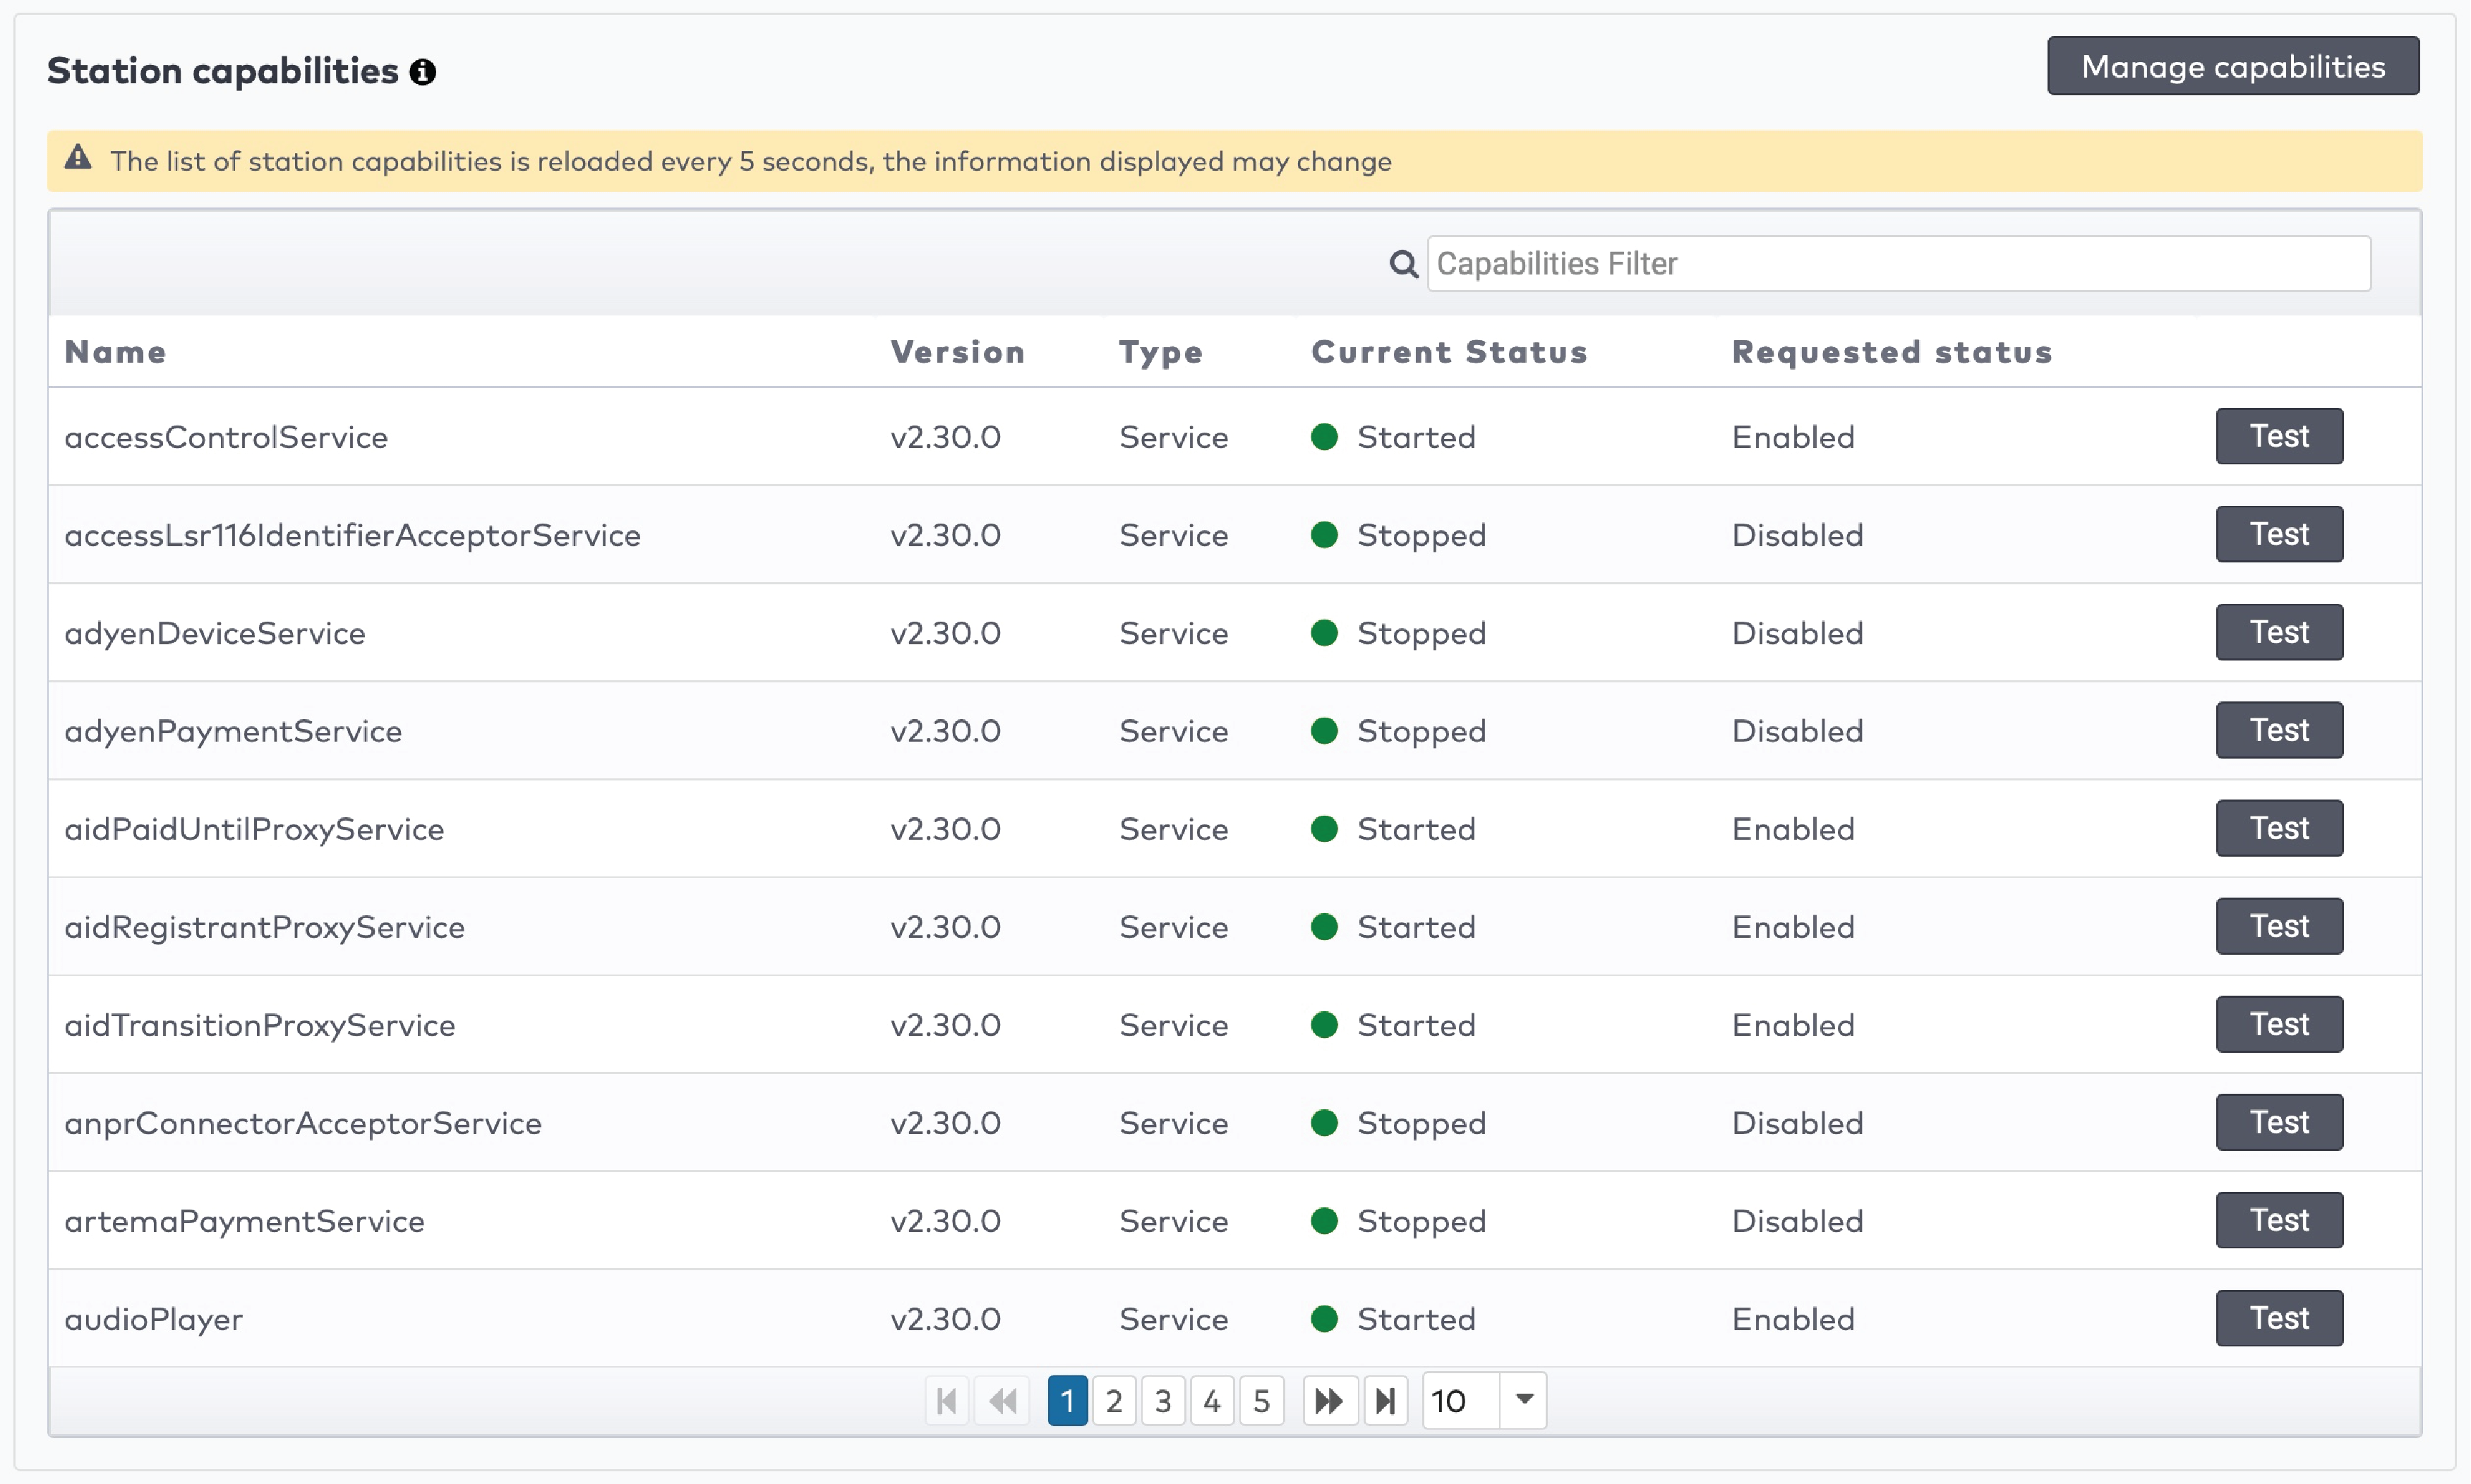2471x1484 pixels.
Task: Click the magnifying glass search icon
Action: pos(1404,263)
